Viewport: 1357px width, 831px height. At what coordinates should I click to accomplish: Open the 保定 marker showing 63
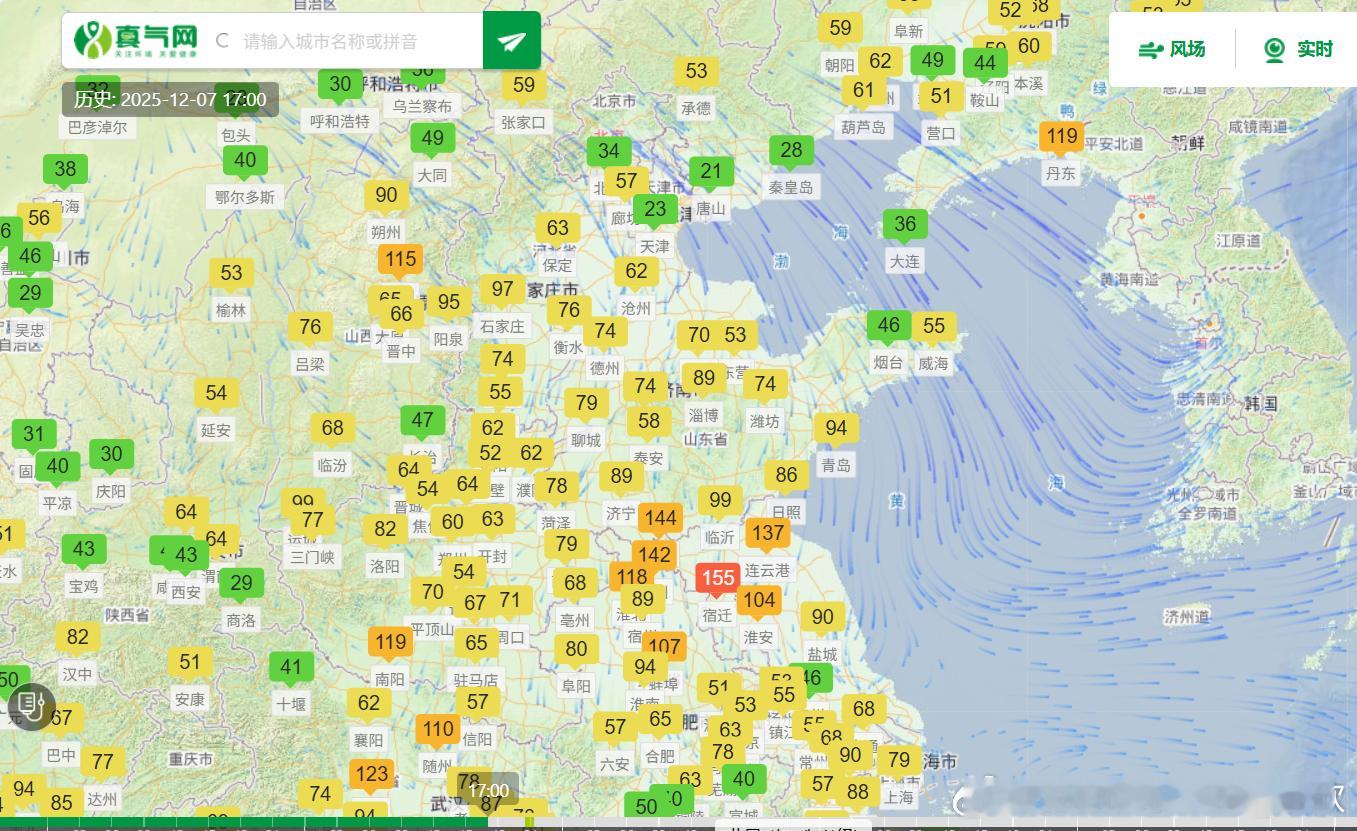[x=558, y=229]
